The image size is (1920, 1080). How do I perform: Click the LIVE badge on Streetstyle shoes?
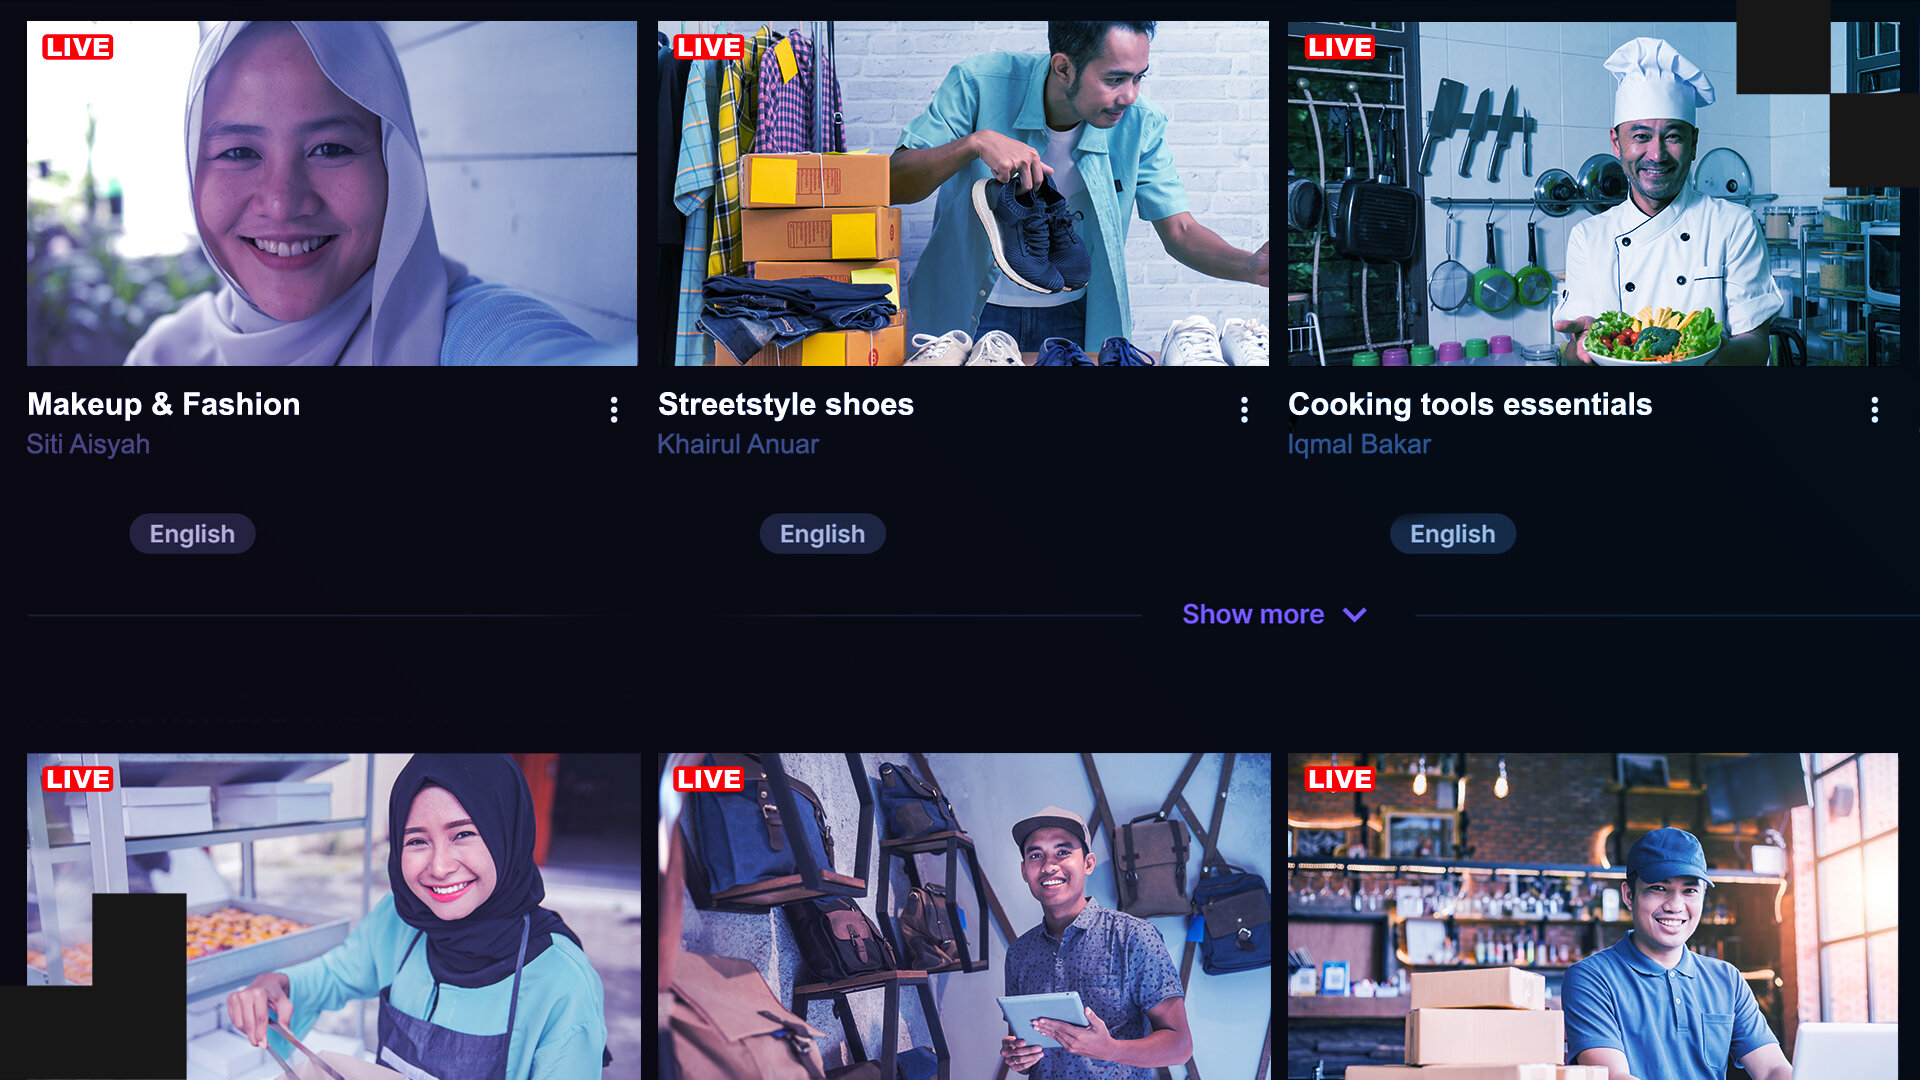710,47
